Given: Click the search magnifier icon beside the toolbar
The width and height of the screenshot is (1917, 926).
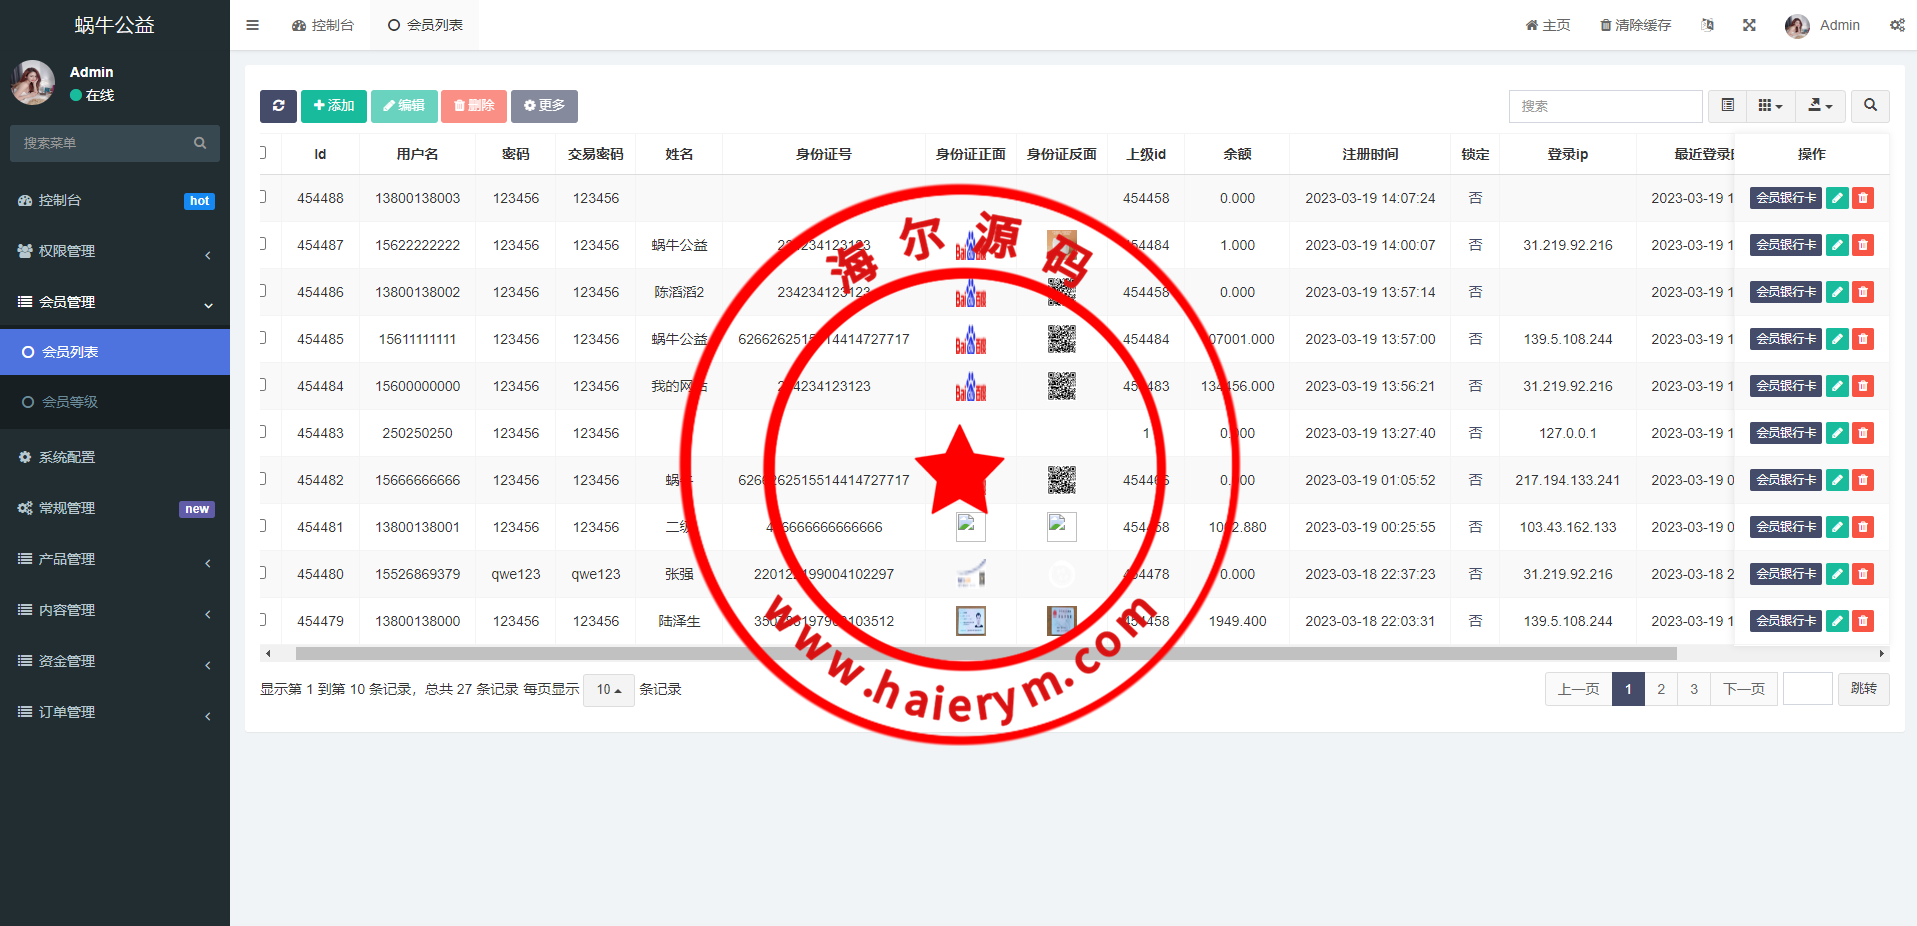Looking at the screenshot, I should tap(1869, 106).
